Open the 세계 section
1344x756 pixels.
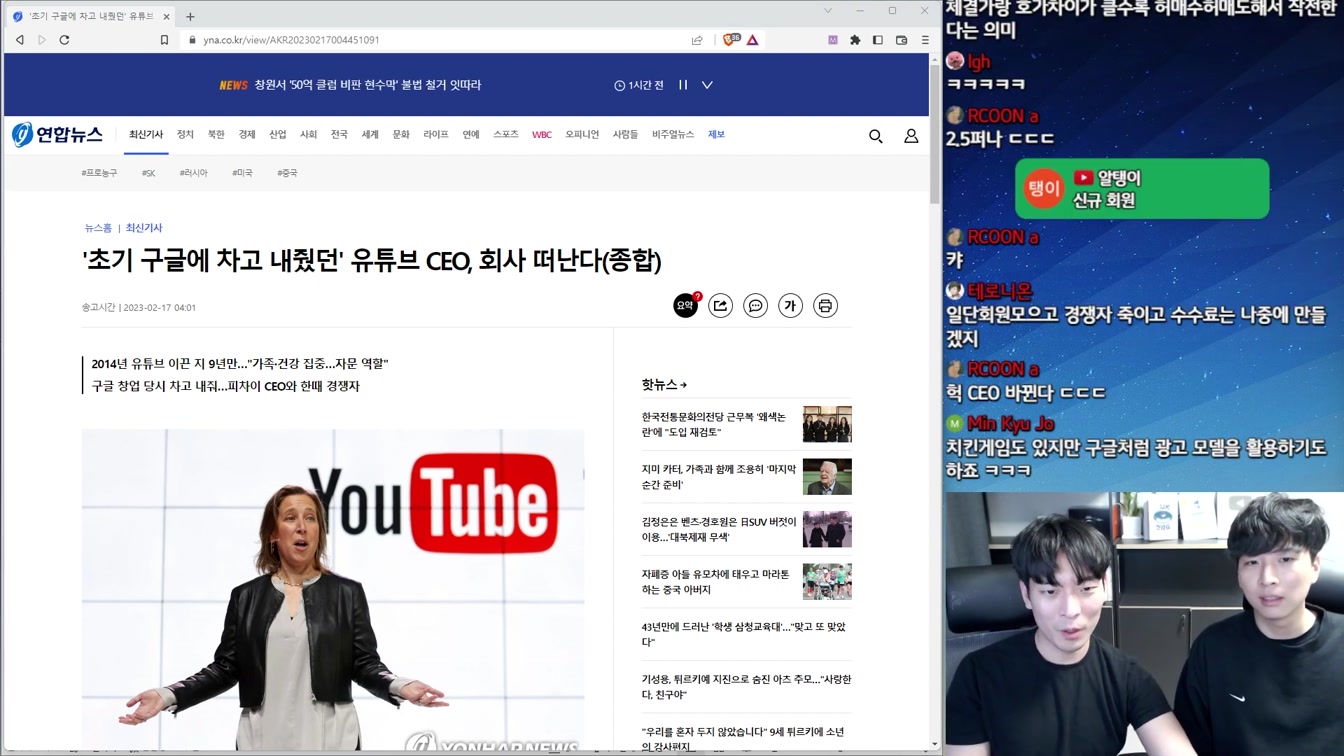370,135
